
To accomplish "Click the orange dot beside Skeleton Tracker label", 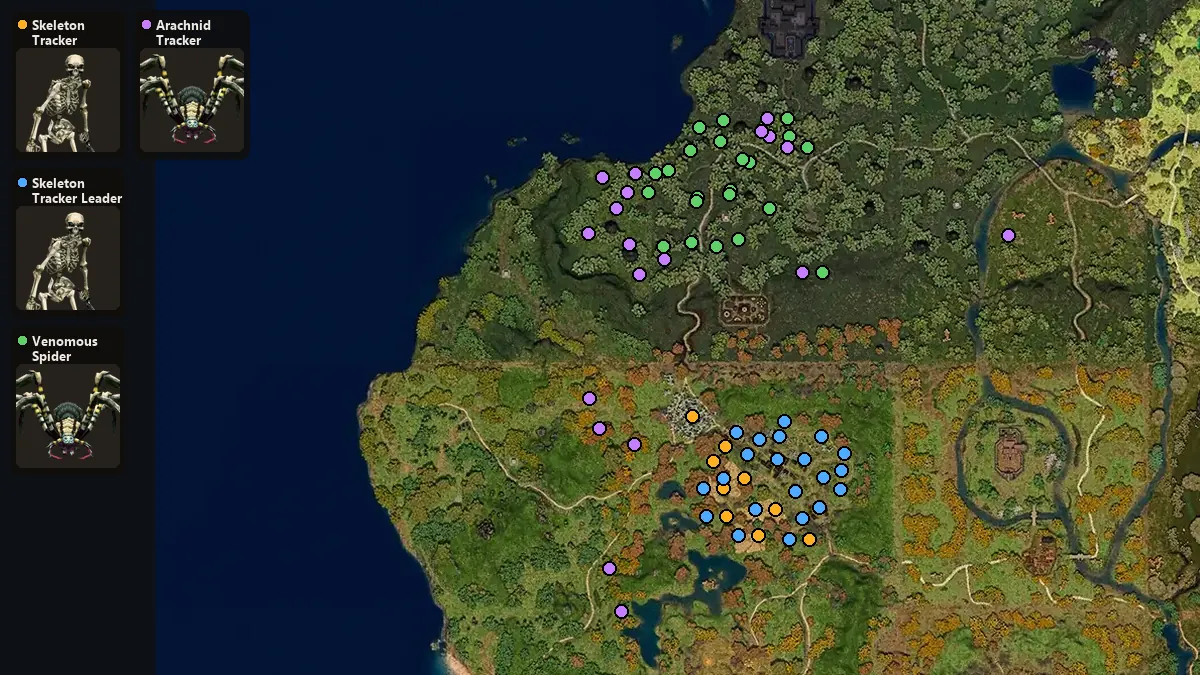I will point(23,24).
